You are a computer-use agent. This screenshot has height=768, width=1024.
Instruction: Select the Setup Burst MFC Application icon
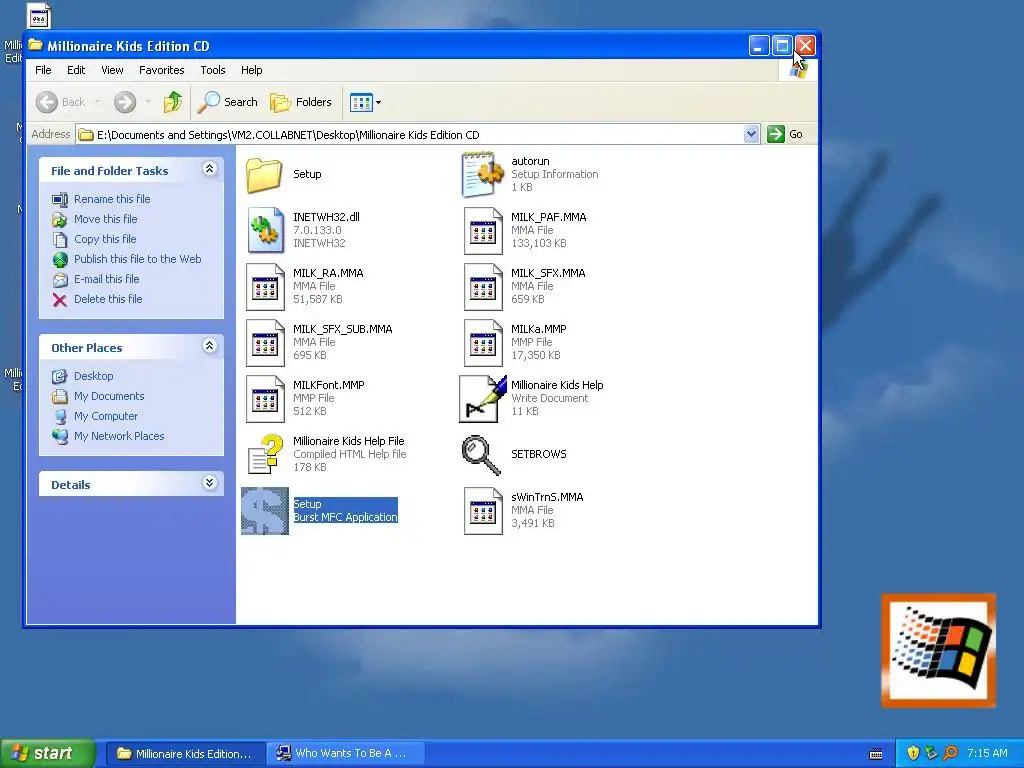click(x=264, y=511)
